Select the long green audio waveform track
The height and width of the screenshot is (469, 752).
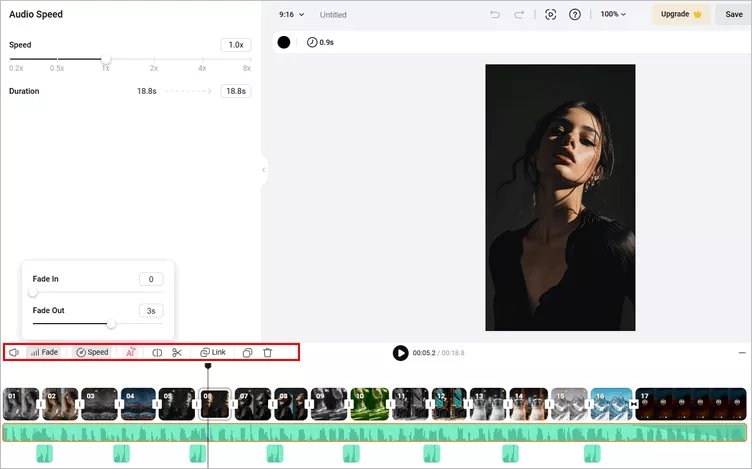pyautogui.click(x=375, y=433)
